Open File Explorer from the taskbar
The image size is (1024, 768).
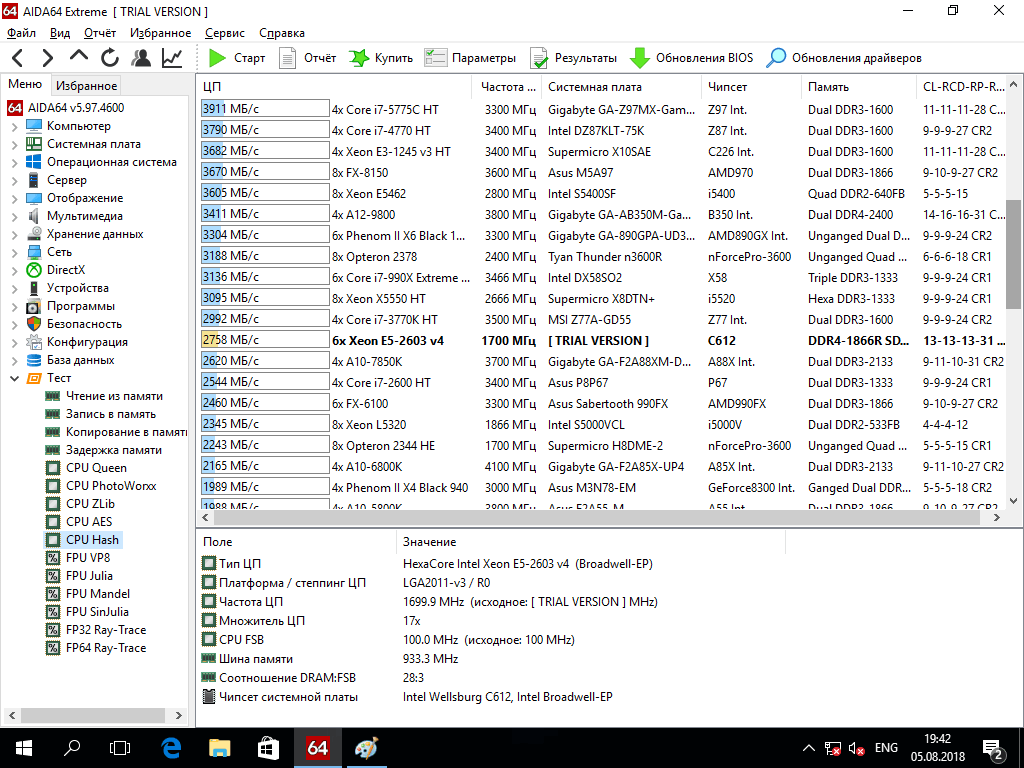coord(219,748)
